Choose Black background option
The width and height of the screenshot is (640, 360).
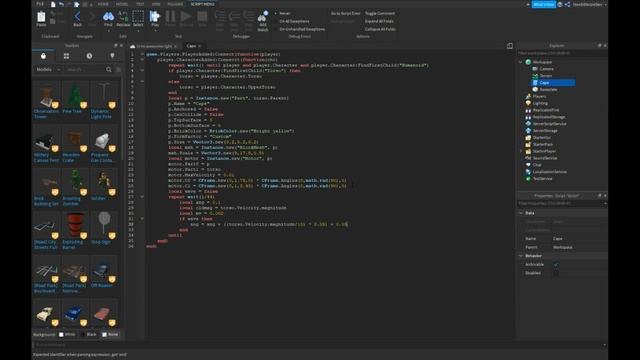coord(89,334)
